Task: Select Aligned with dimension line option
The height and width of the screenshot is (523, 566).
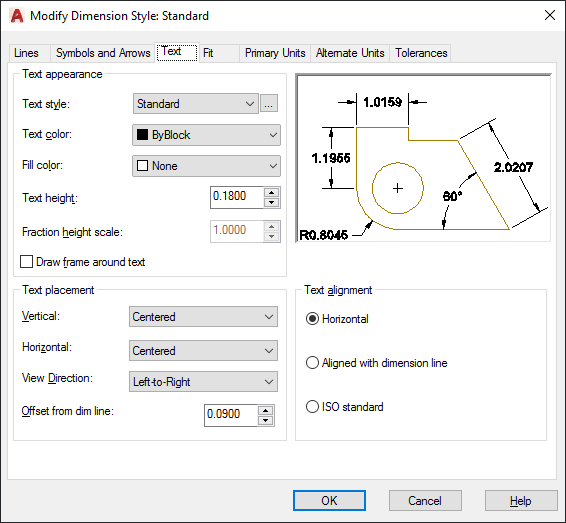Action: pos(312,363)
